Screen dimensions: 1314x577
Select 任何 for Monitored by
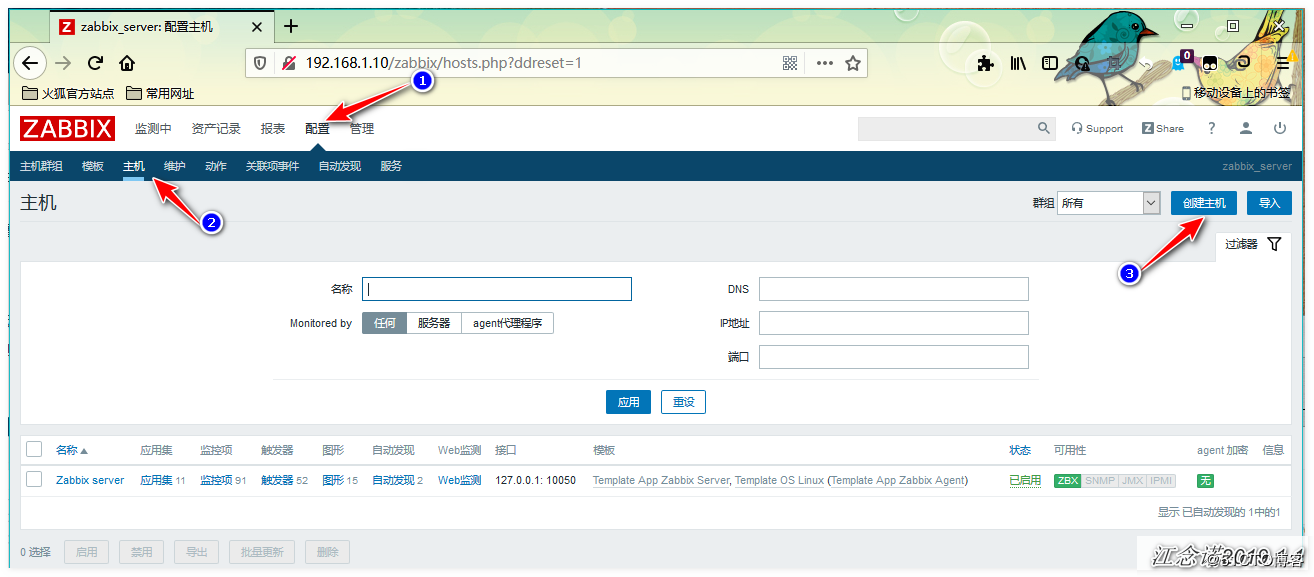click(385, 323)
